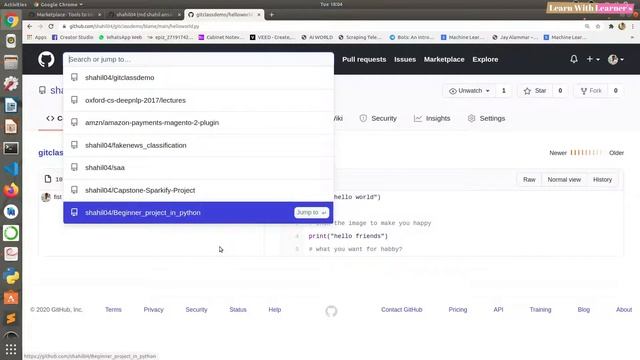Viewport: 640px width, 360px height.
Task: Click the Jump to button
Action: click(311, 212)
